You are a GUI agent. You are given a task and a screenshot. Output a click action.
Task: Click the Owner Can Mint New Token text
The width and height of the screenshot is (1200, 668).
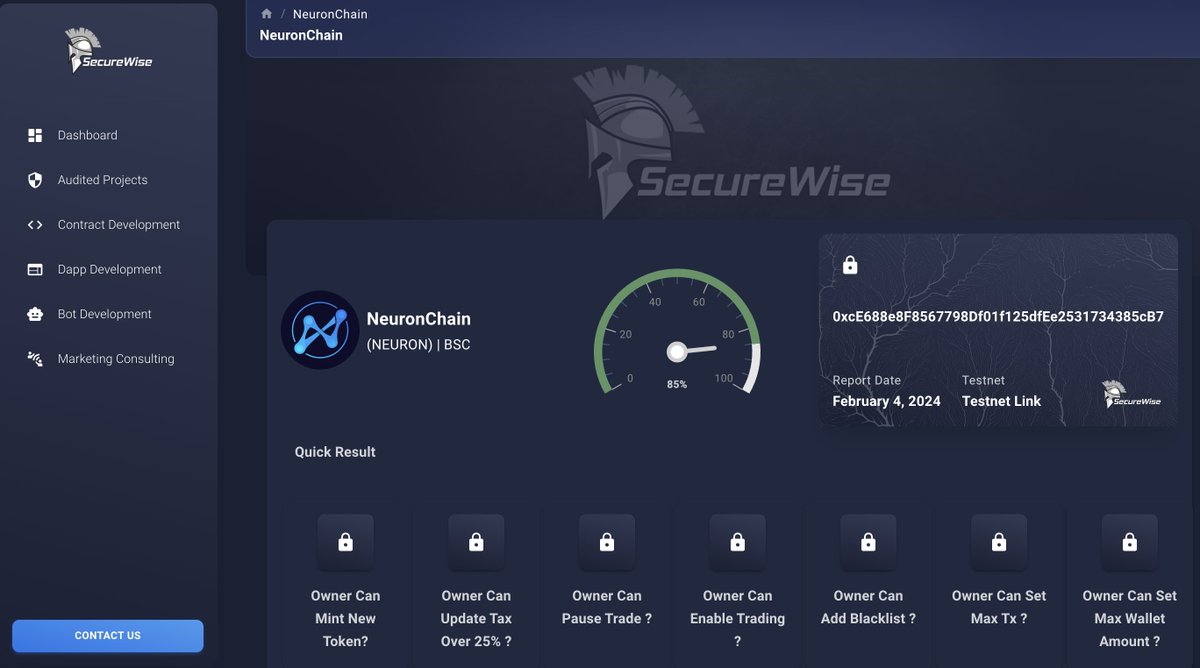[346, 618]
